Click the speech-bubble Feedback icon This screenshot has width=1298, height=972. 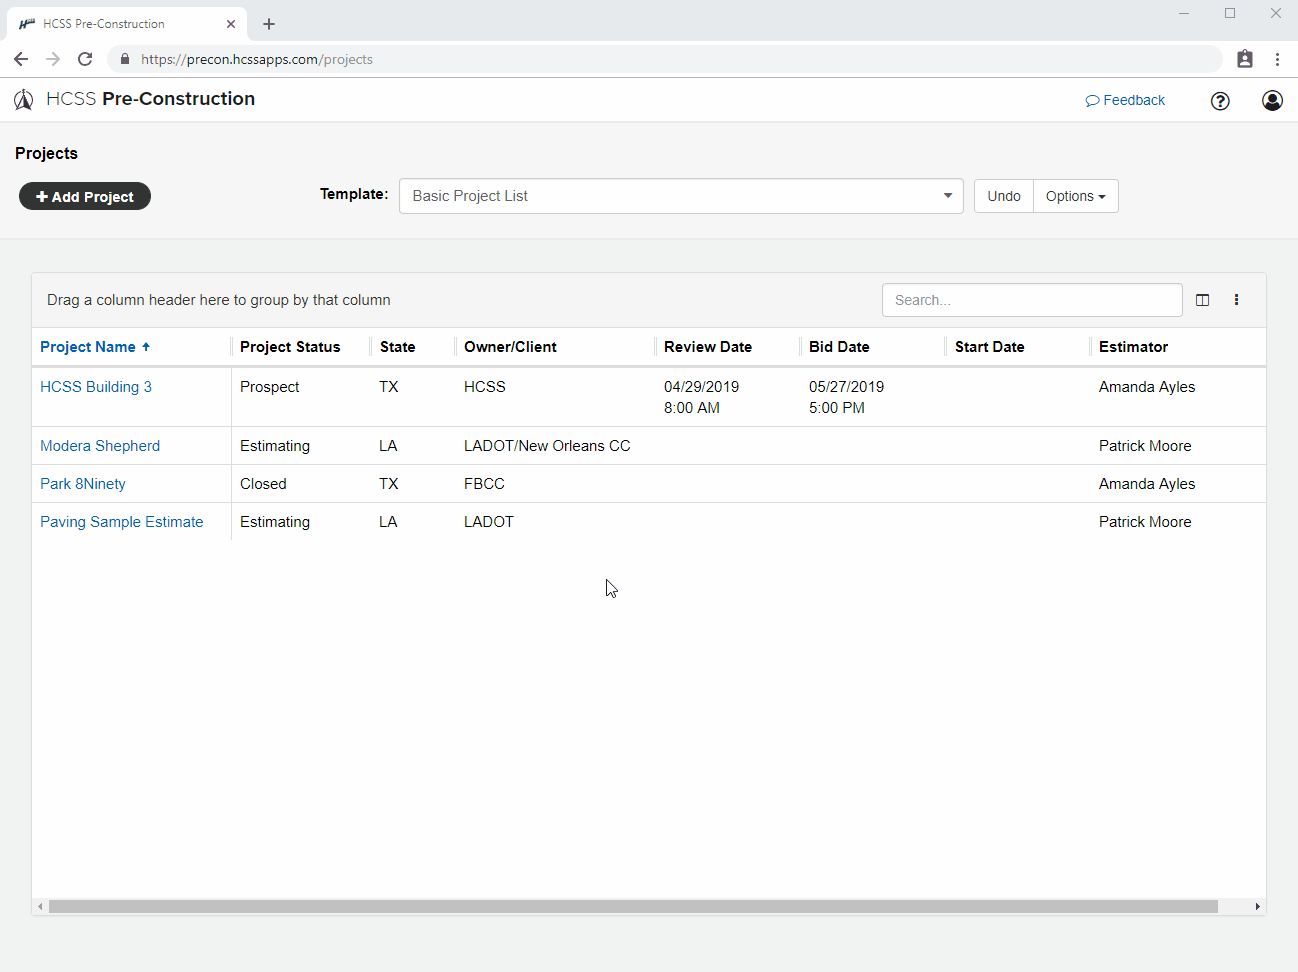click(1092, 100)
